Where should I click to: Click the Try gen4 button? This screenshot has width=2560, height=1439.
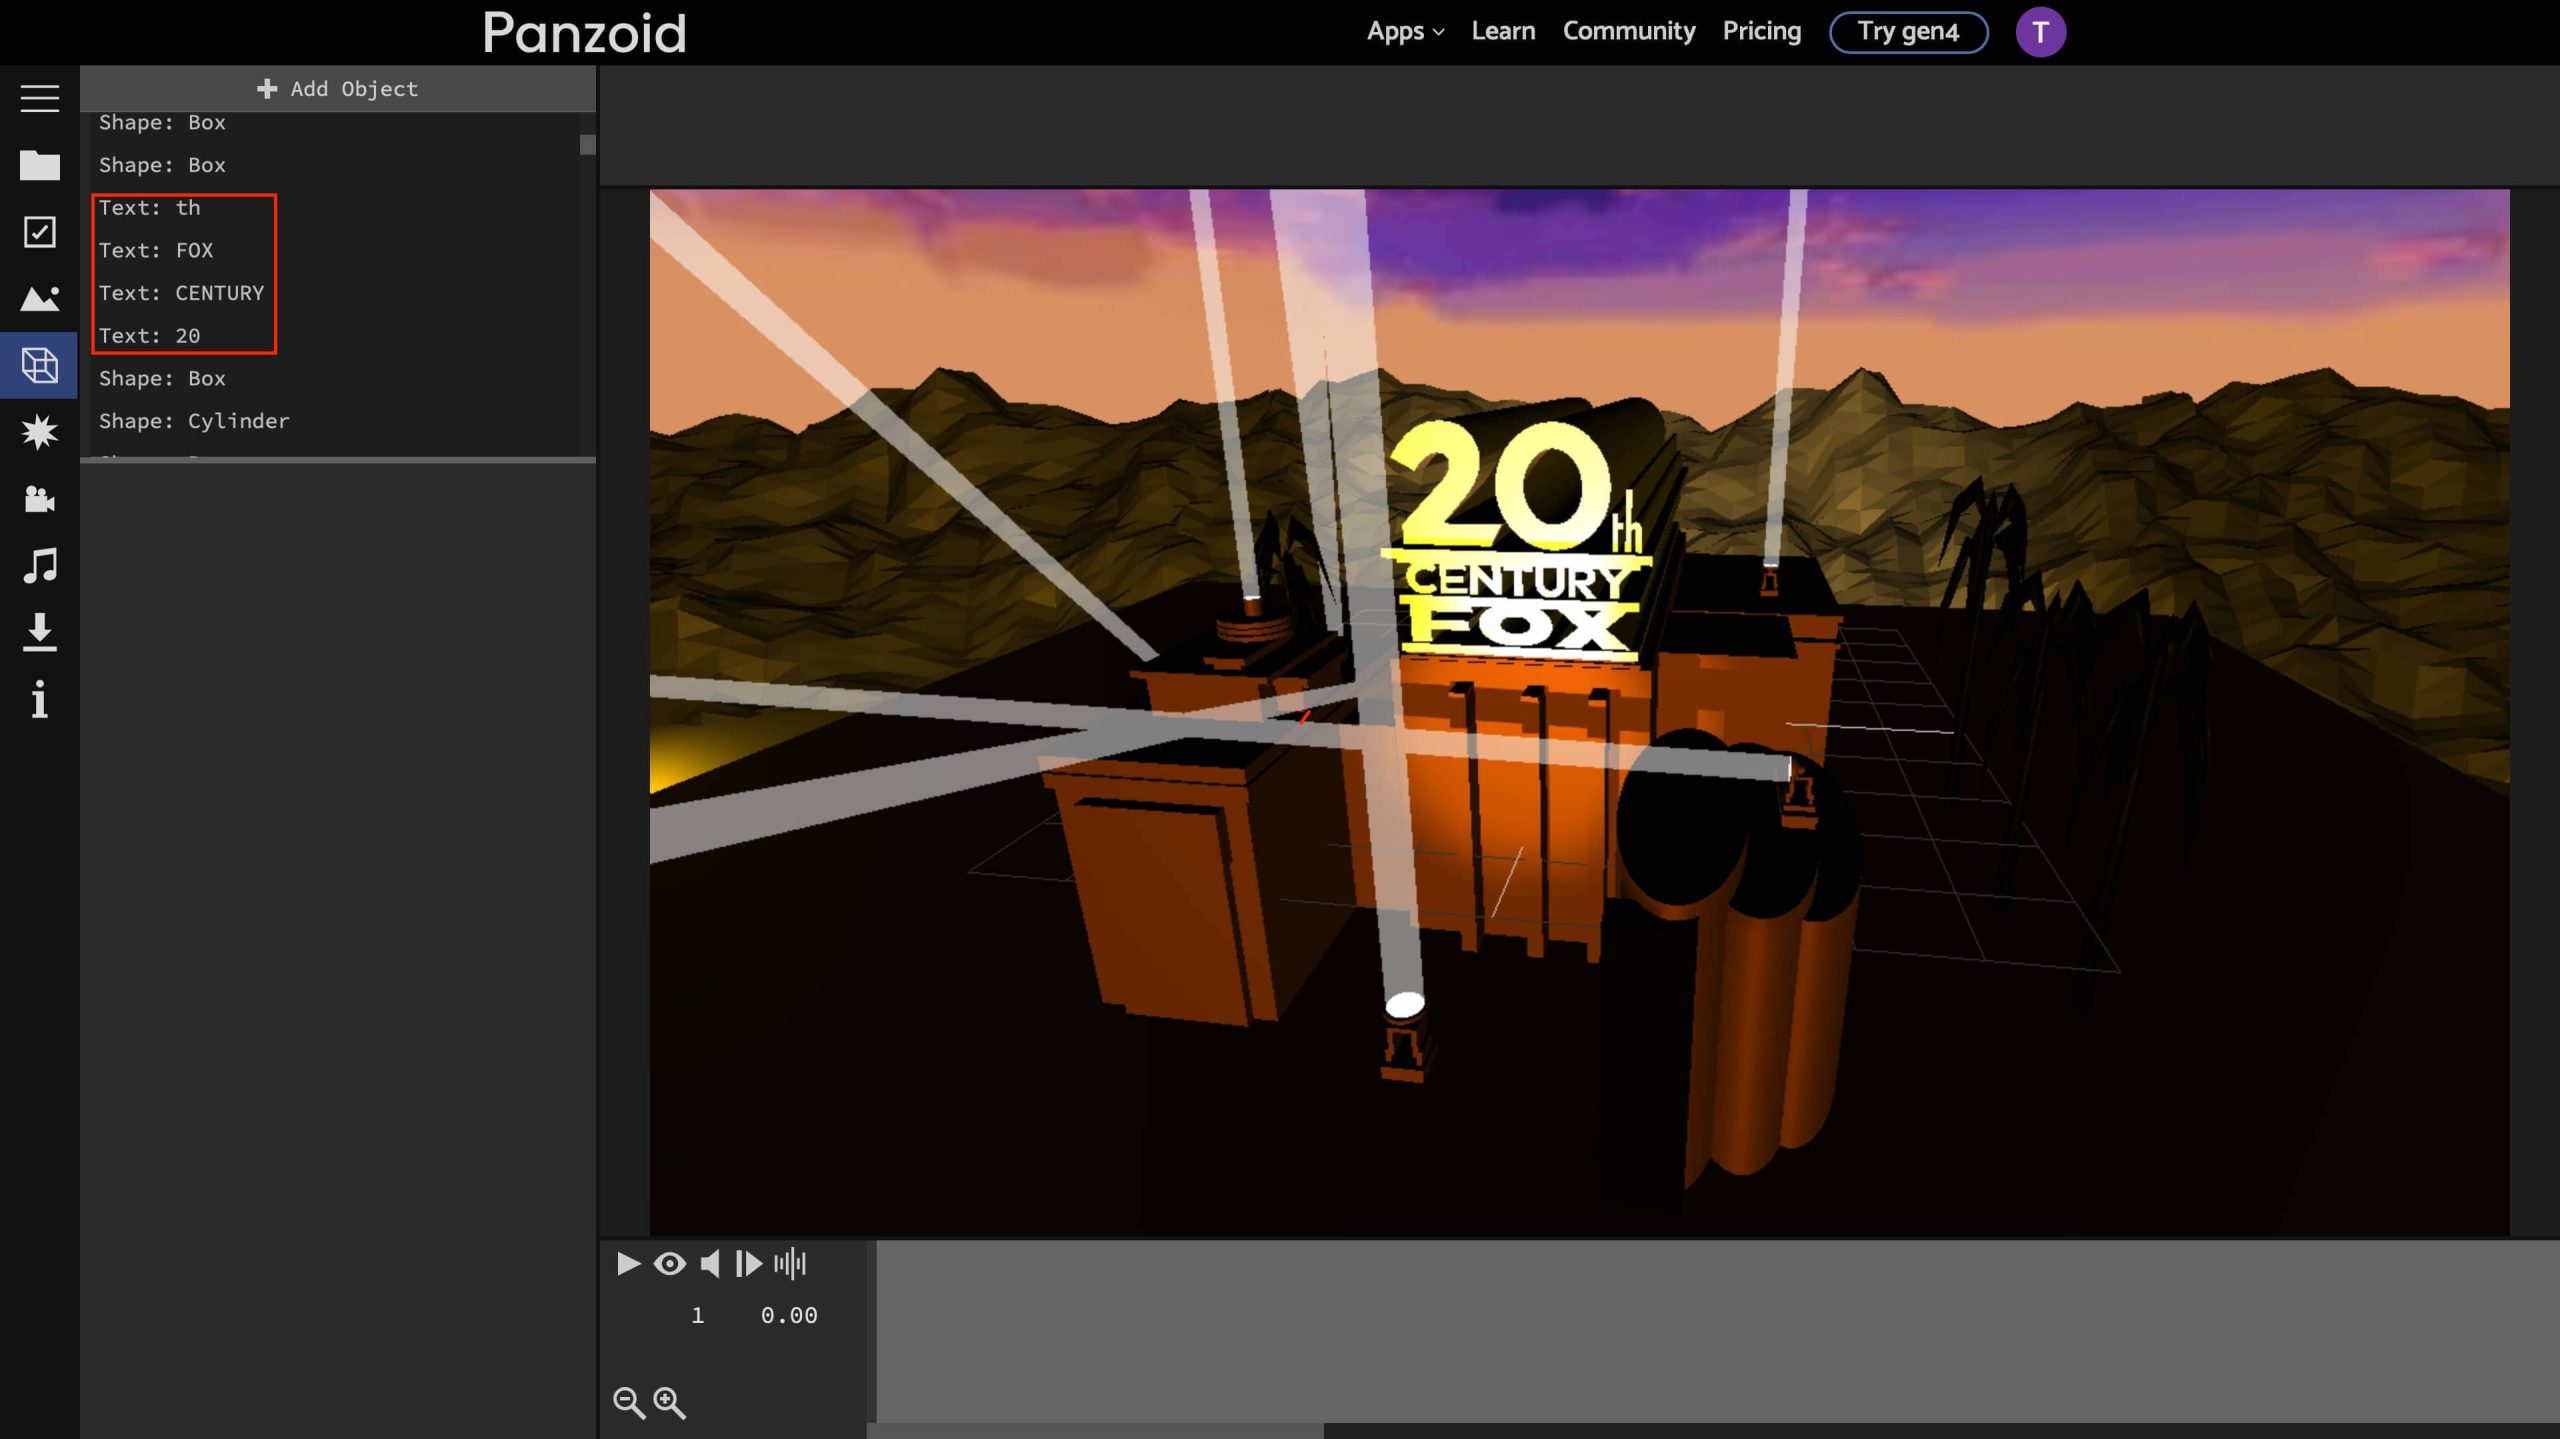1907,32
